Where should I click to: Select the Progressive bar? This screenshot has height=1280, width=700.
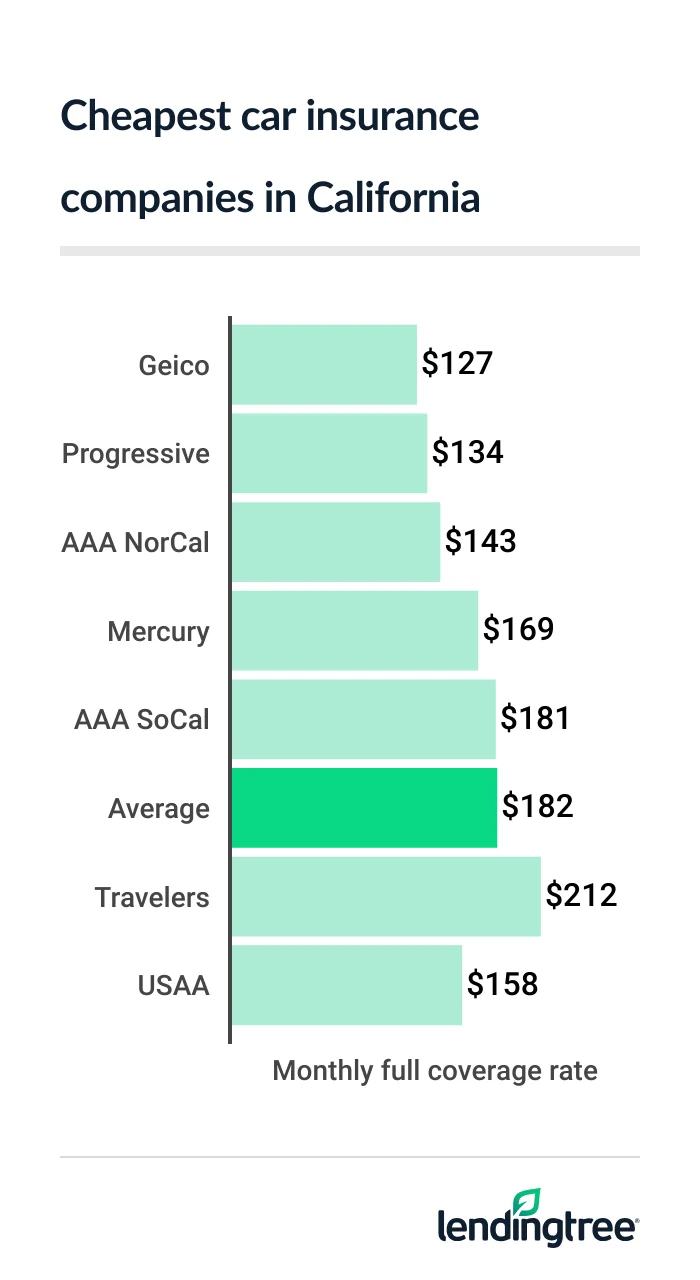tap(329, 453)
